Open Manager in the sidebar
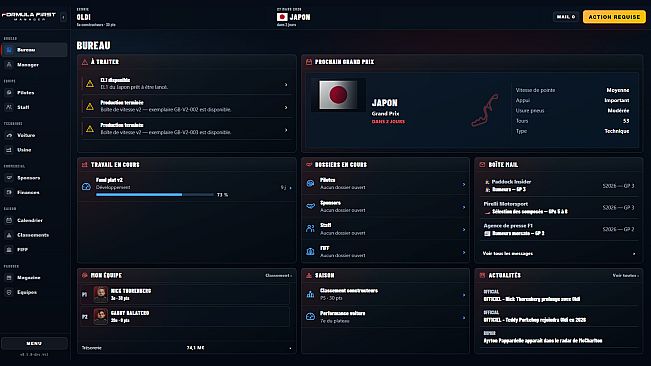The height and width of the screenshot is (366, 651). 34,65
